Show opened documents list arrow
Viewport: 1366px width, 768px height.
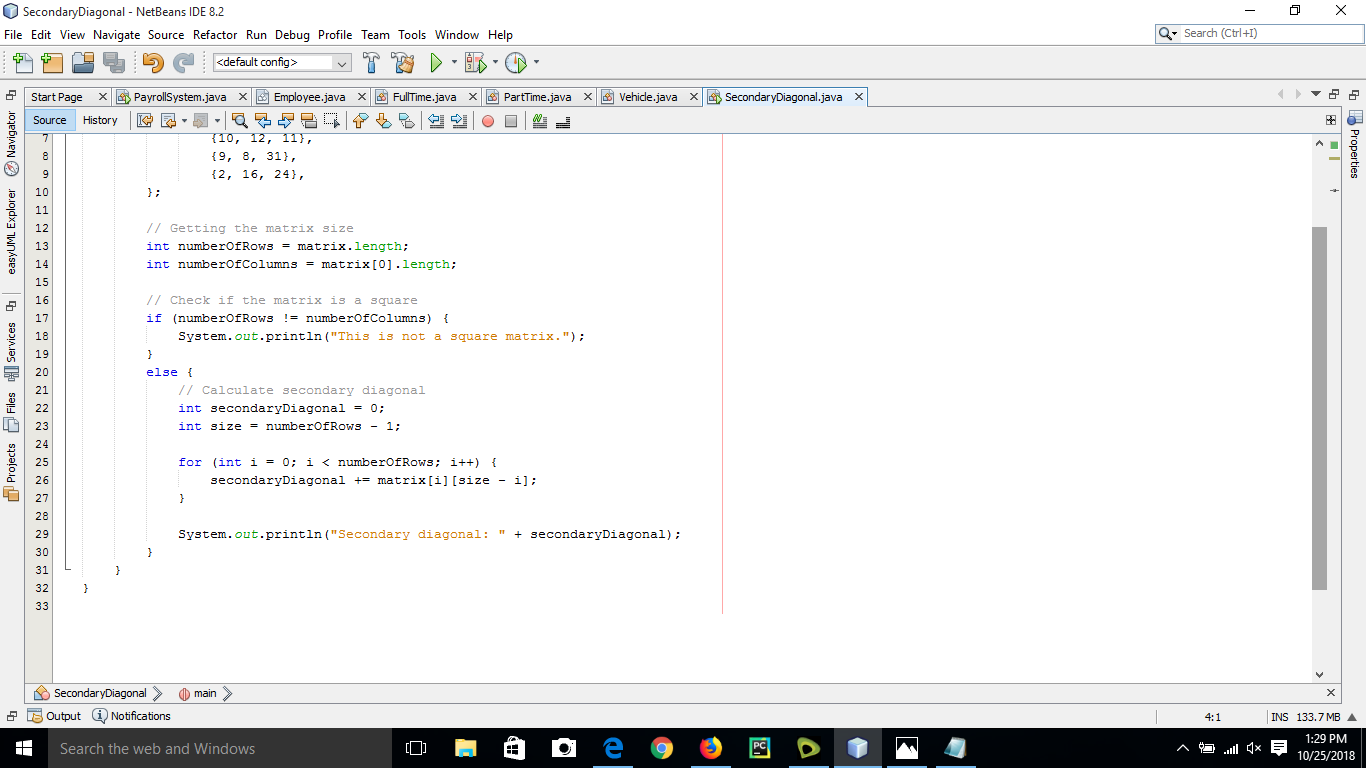[x=1316, y=96]
